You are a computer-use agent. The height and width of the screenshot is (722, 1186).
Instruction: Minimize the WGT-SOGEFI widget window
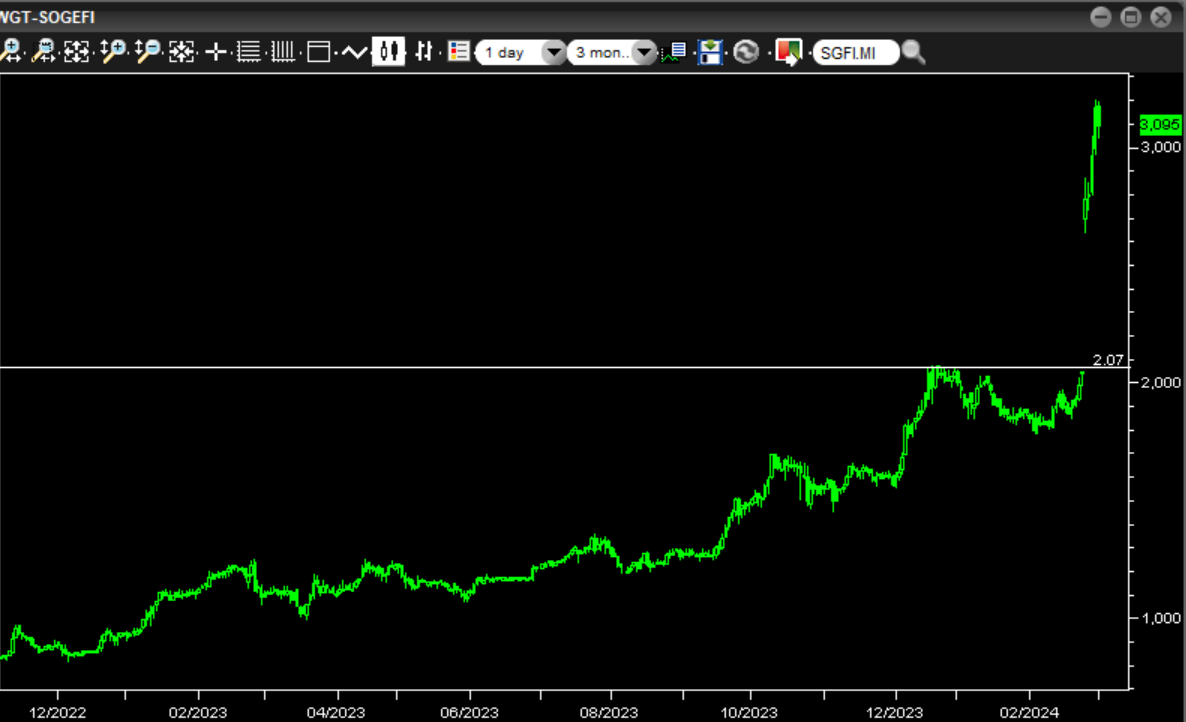click(x=1101, y=17)
